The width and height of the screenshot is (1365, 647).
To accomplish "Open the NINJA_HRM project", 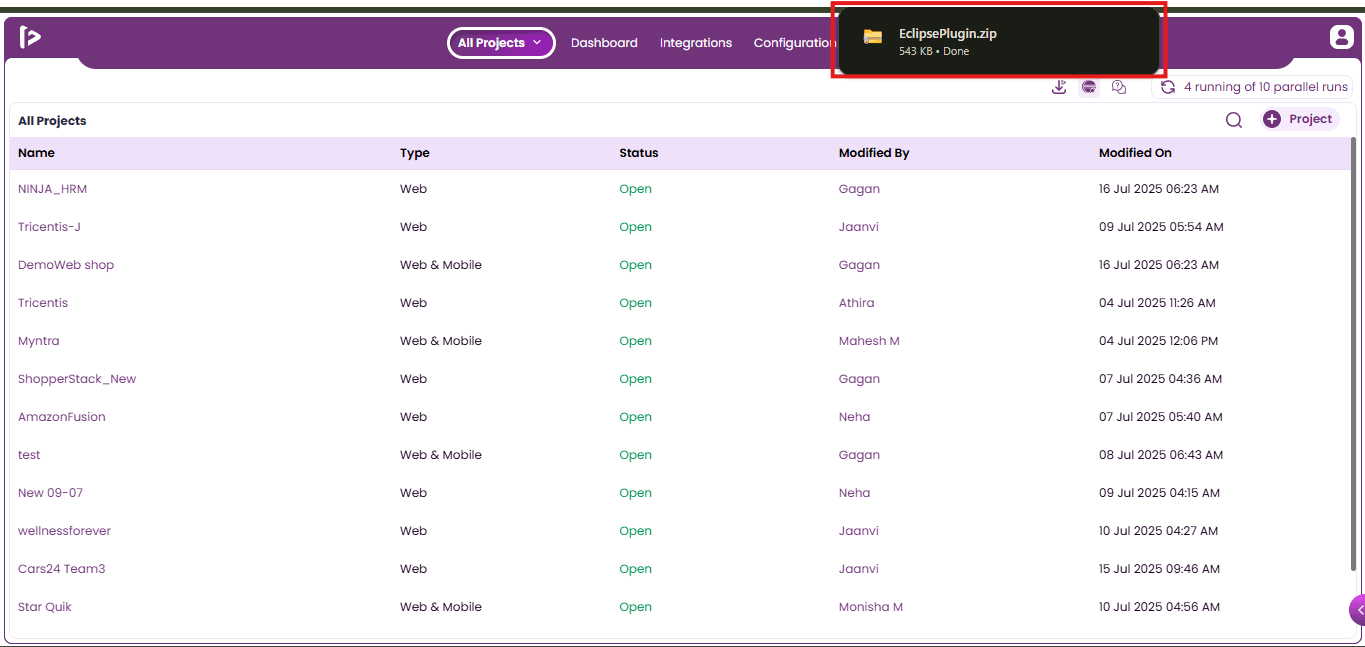I will click(53, 189).
